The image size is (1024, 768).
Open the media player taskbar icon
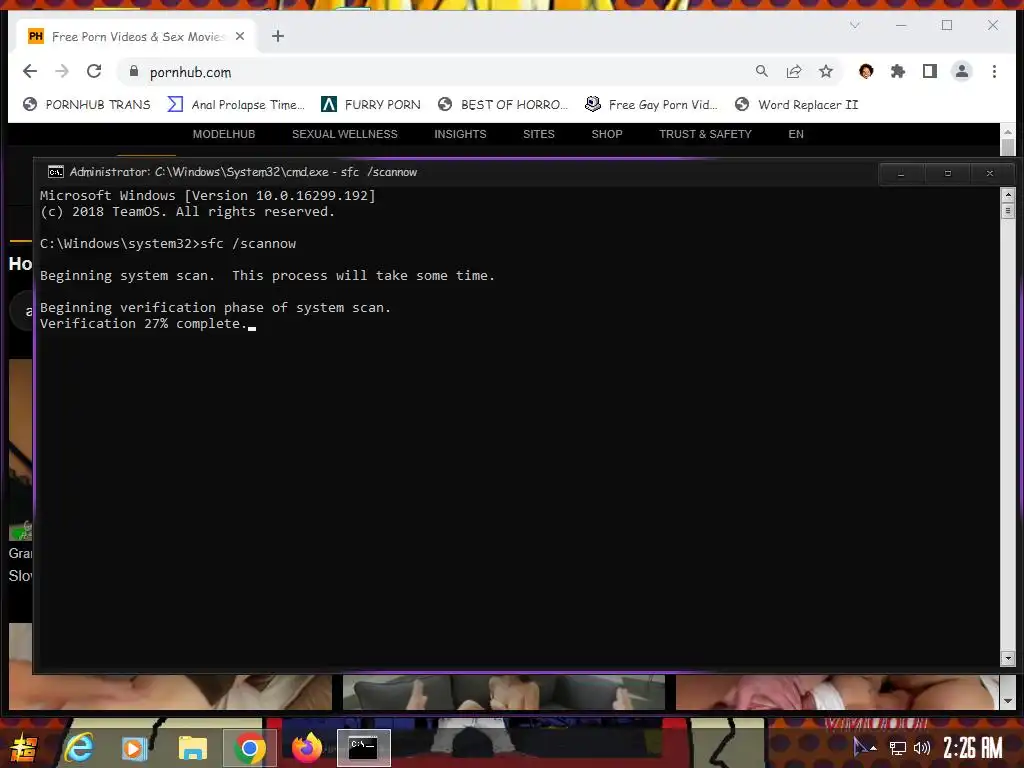134,748
